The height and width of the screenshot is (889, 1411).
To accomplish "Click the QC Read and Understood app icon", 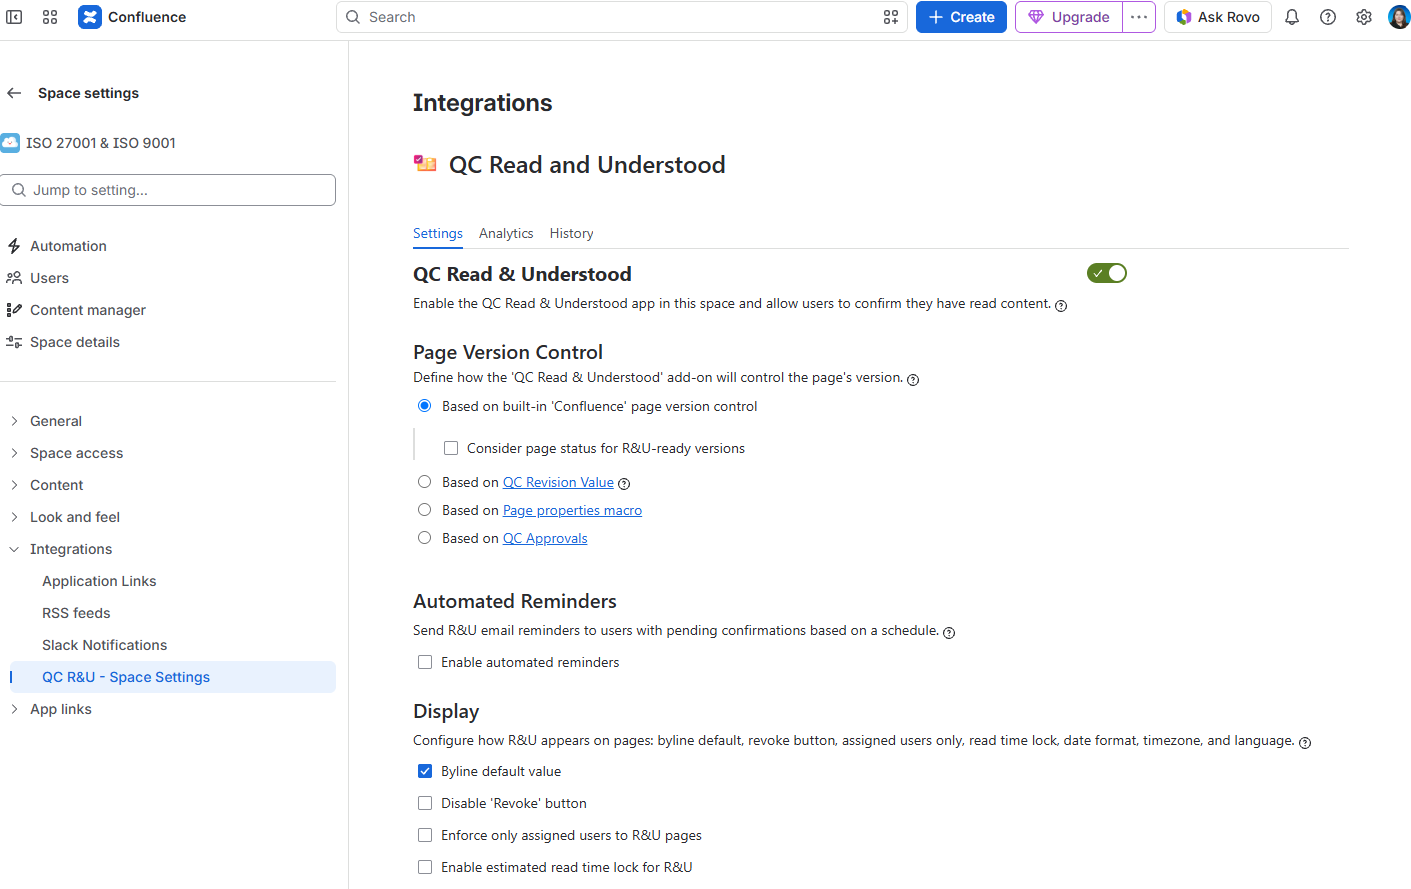I will pos(425,164).
